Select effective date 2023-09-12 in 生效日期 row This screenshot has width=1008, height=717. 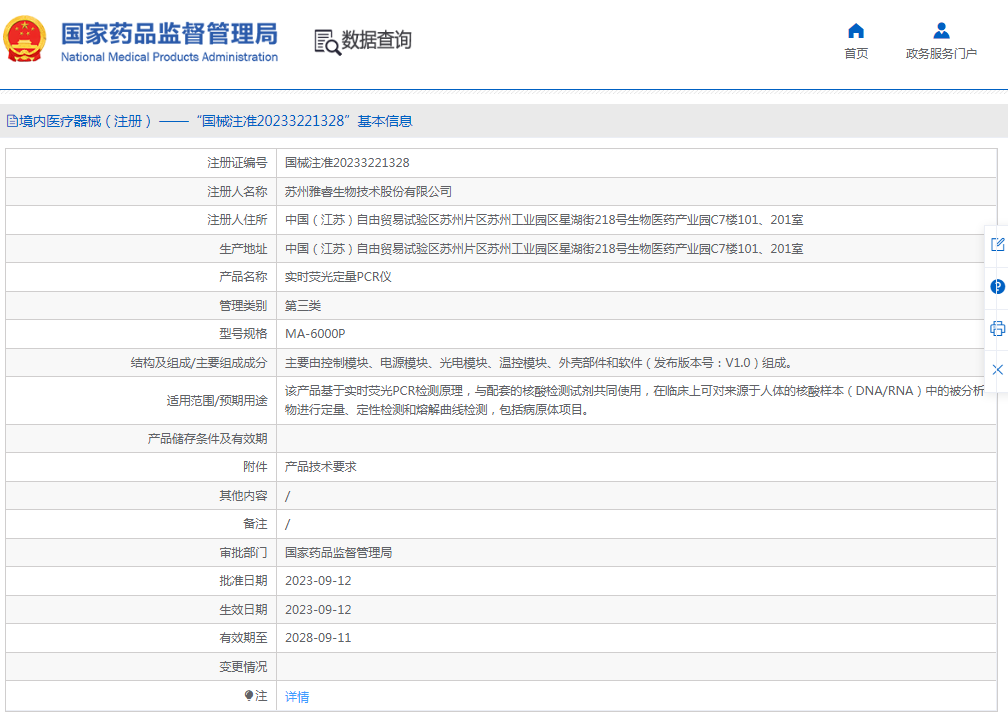point(318,610)
